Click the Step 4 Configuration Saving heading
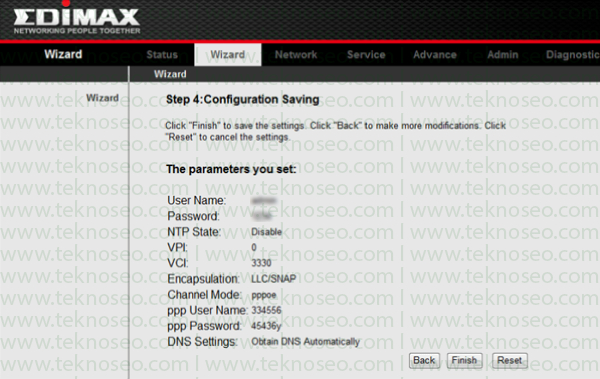Screen dimensions: 600x379 pos(243,100)
